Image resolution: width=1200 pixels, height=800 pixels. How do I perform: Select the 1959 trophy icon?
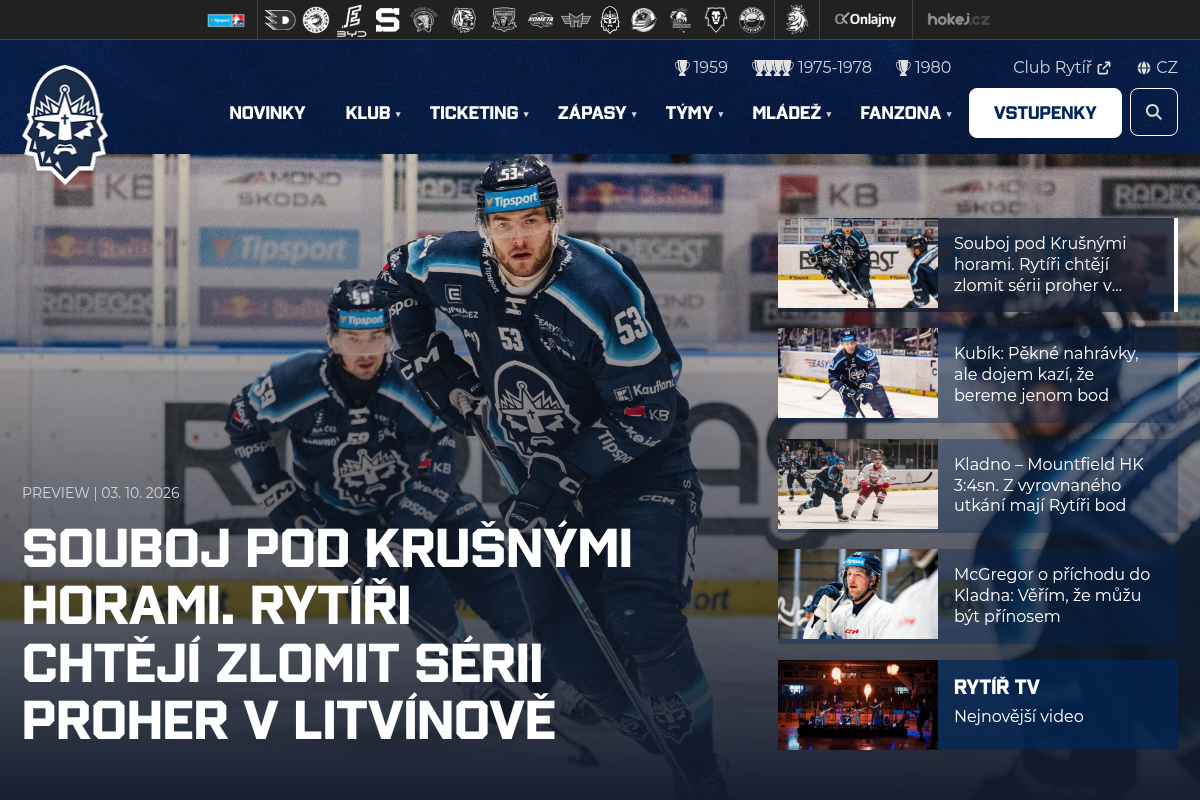click(682, 68)
